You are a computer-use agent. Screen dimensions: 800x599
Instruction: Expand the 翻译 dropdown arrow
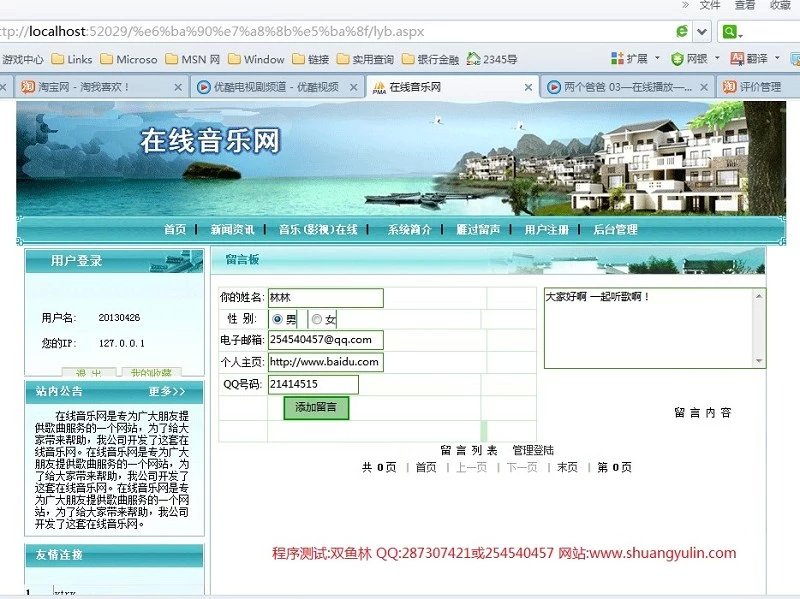tap(777, 58)
